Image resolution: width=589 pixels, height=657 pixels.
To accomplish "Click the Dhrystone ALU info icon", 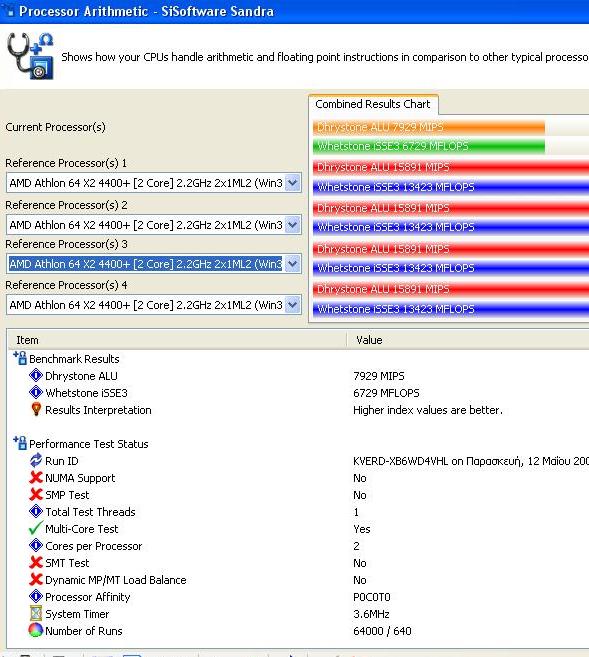I will (x=36, y=375).
